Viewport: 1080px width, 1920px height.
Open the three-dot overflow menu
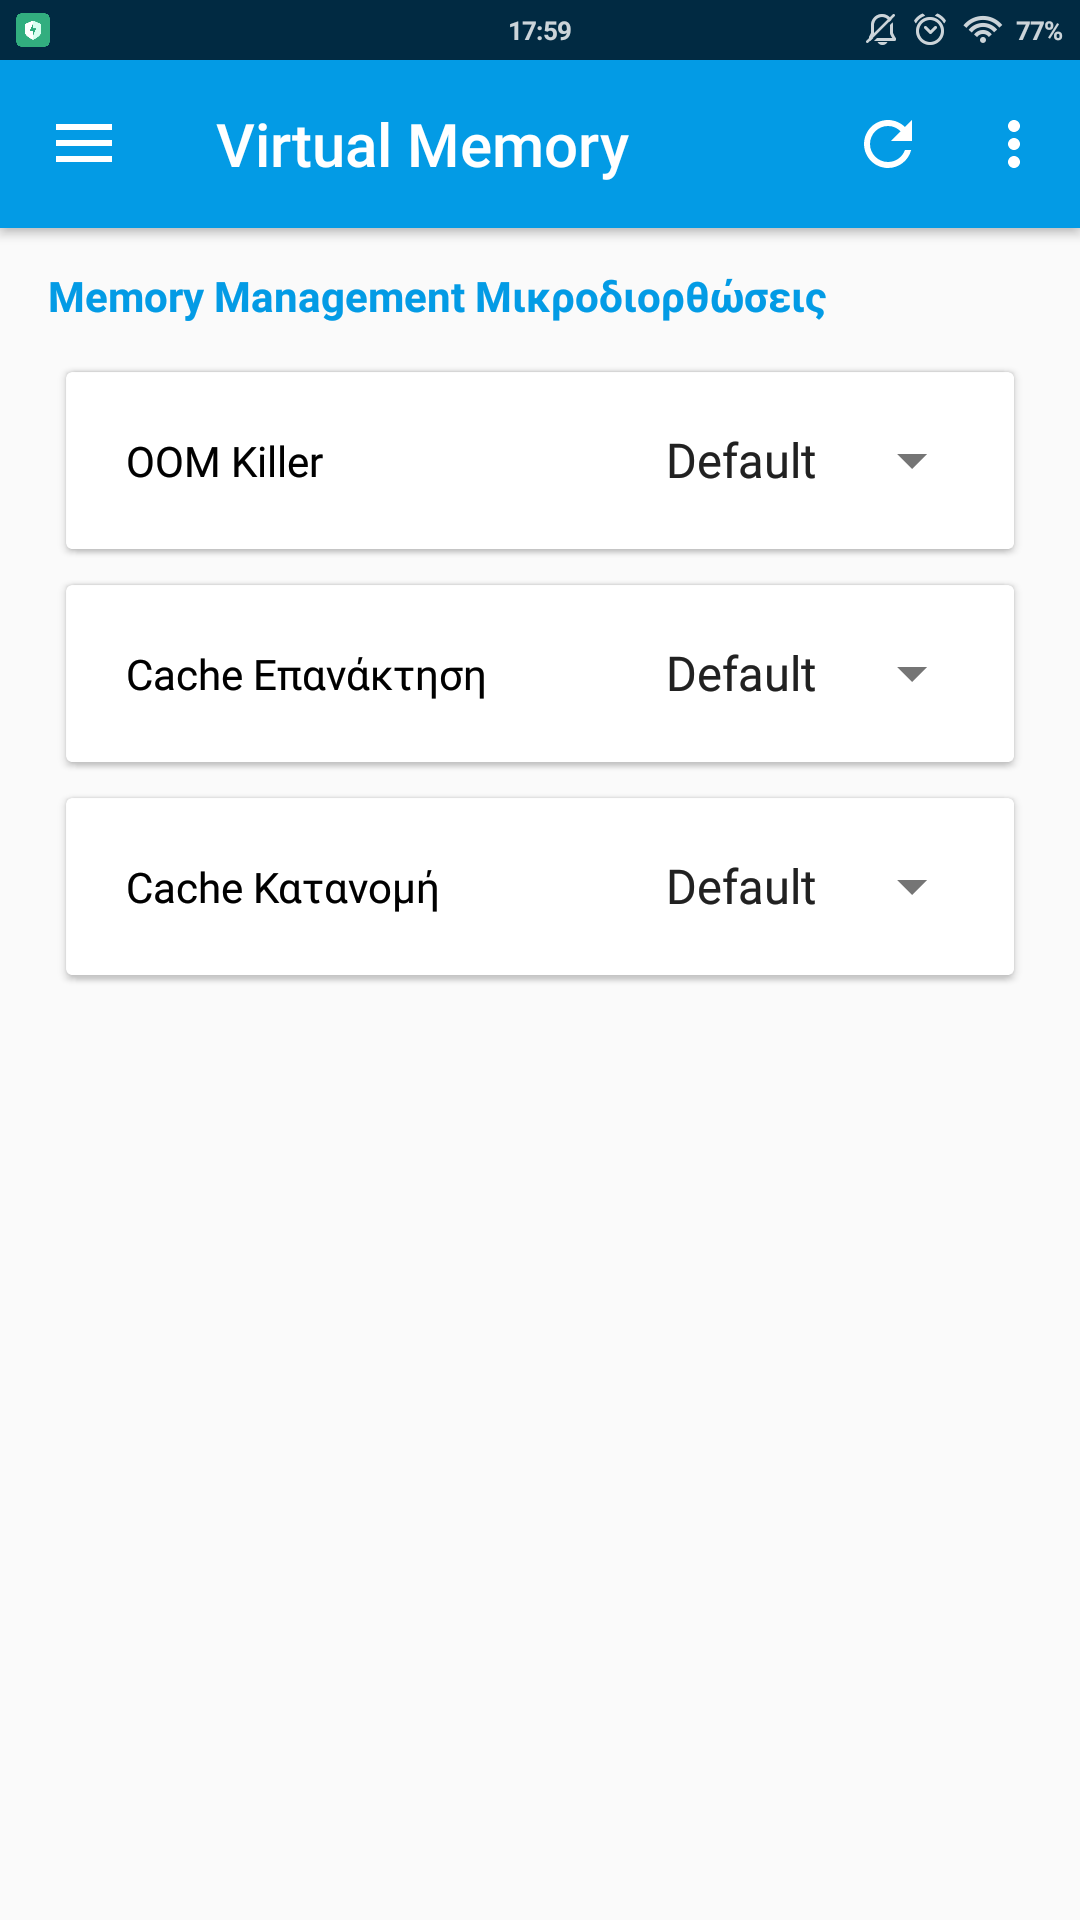(1014, 144)
